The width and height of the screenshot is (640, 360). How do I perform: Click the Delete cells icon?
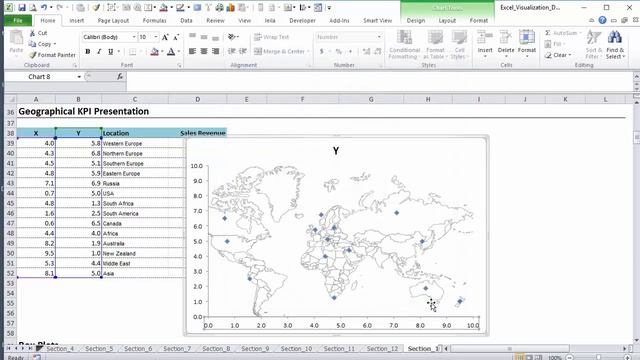tap(506, 38)
